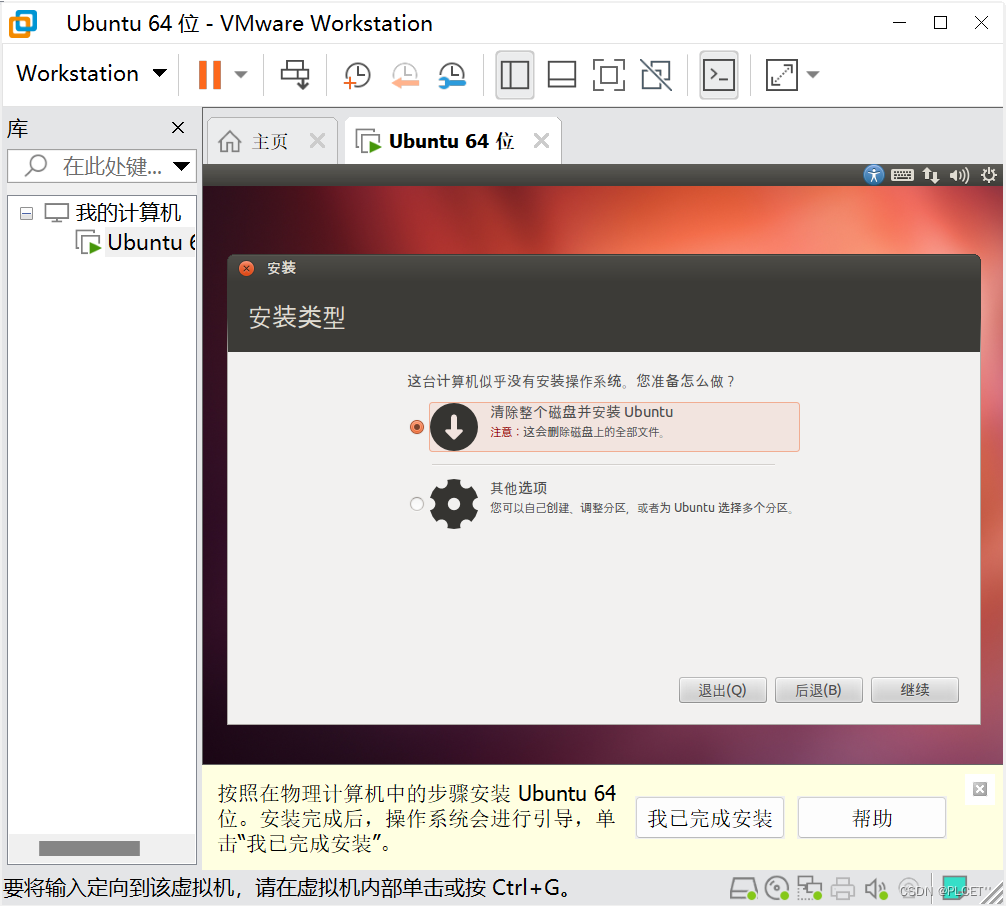Open the library search filter dropdown
Screen dimensions: 1006x906
(182, 167)
